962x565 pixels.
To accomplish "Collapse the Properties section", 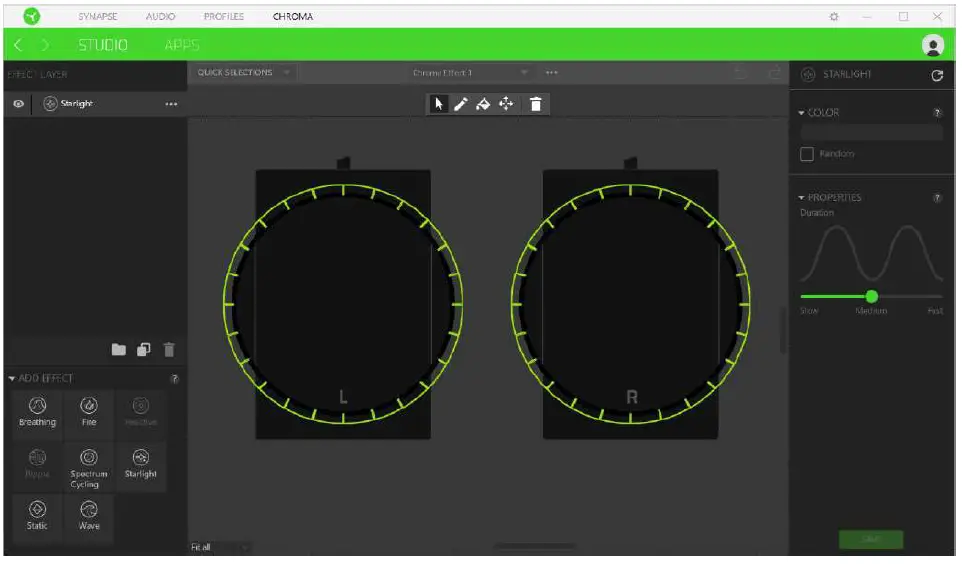I will point(801,198).
